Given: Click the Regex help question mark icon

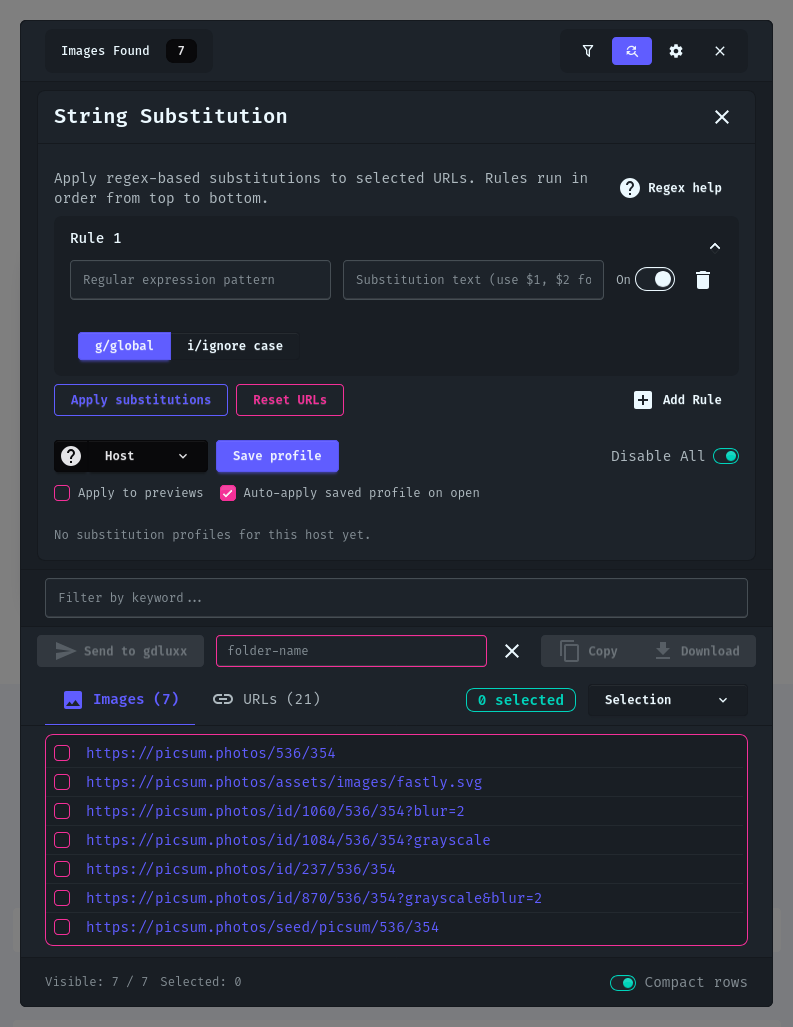Looking at the screenshot, I should [x=630, y=188].
